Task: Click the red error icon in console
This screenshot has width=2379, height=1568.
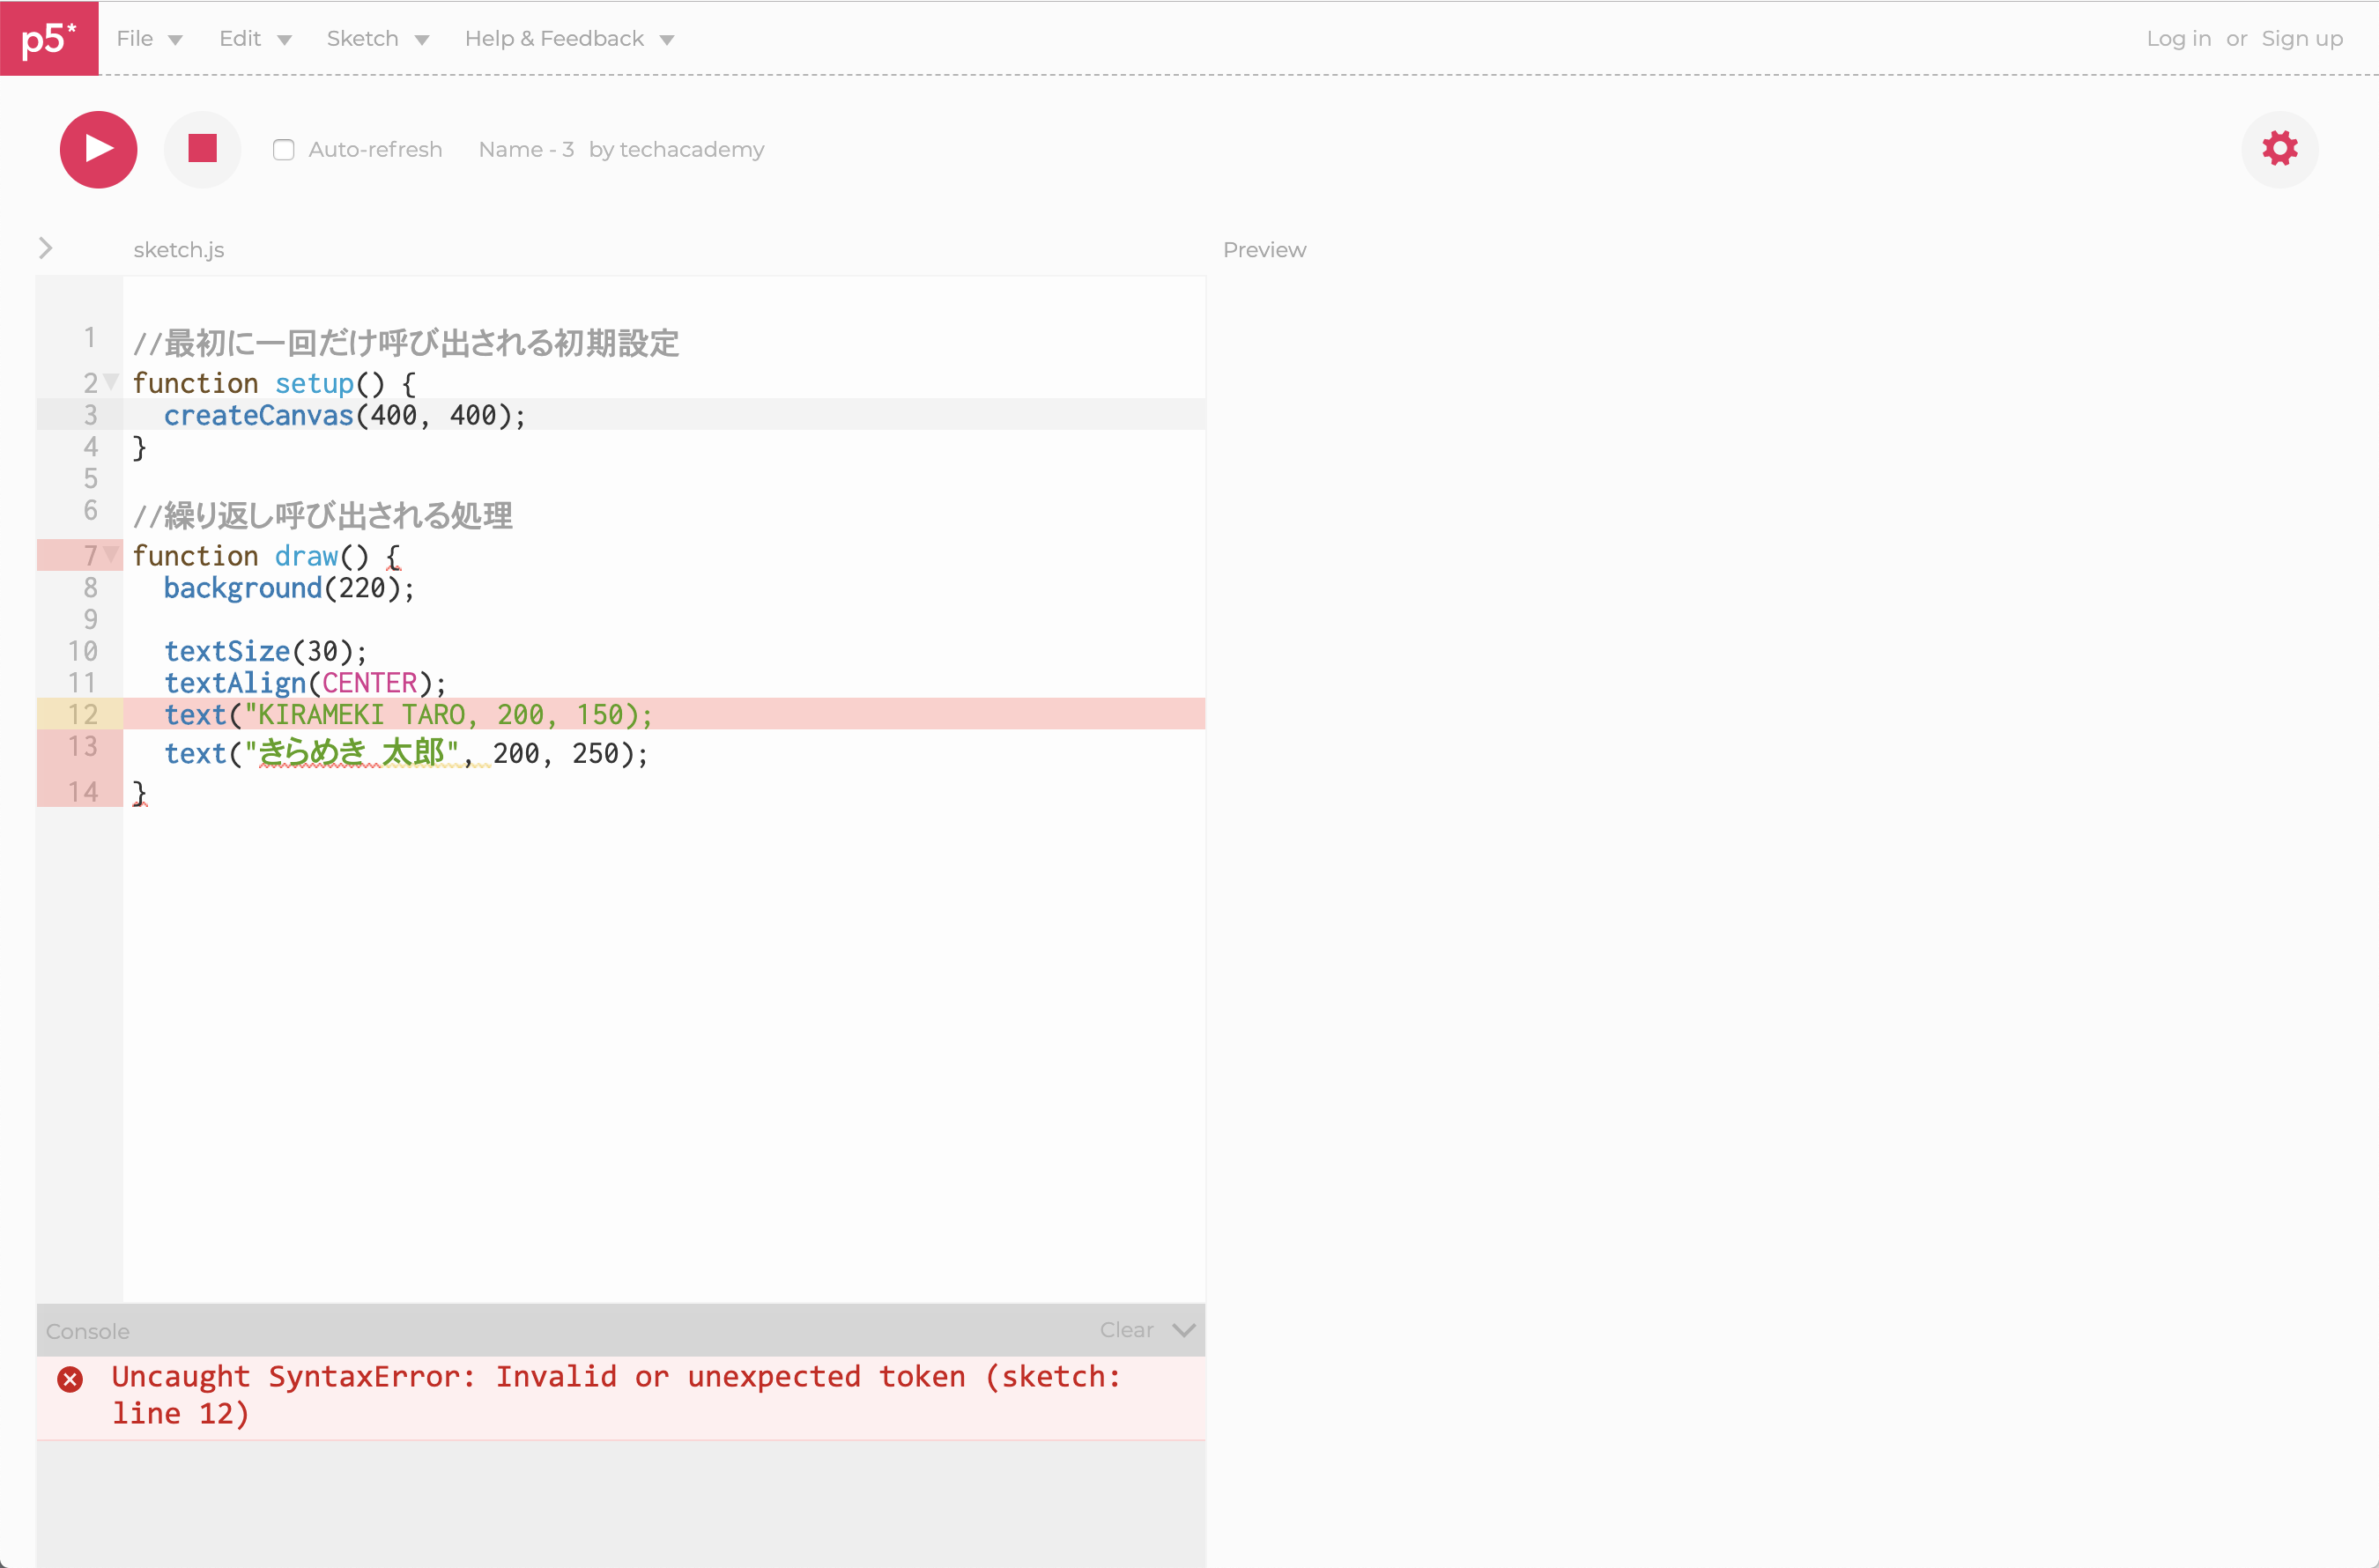Action: click(x=70, y=1380)
